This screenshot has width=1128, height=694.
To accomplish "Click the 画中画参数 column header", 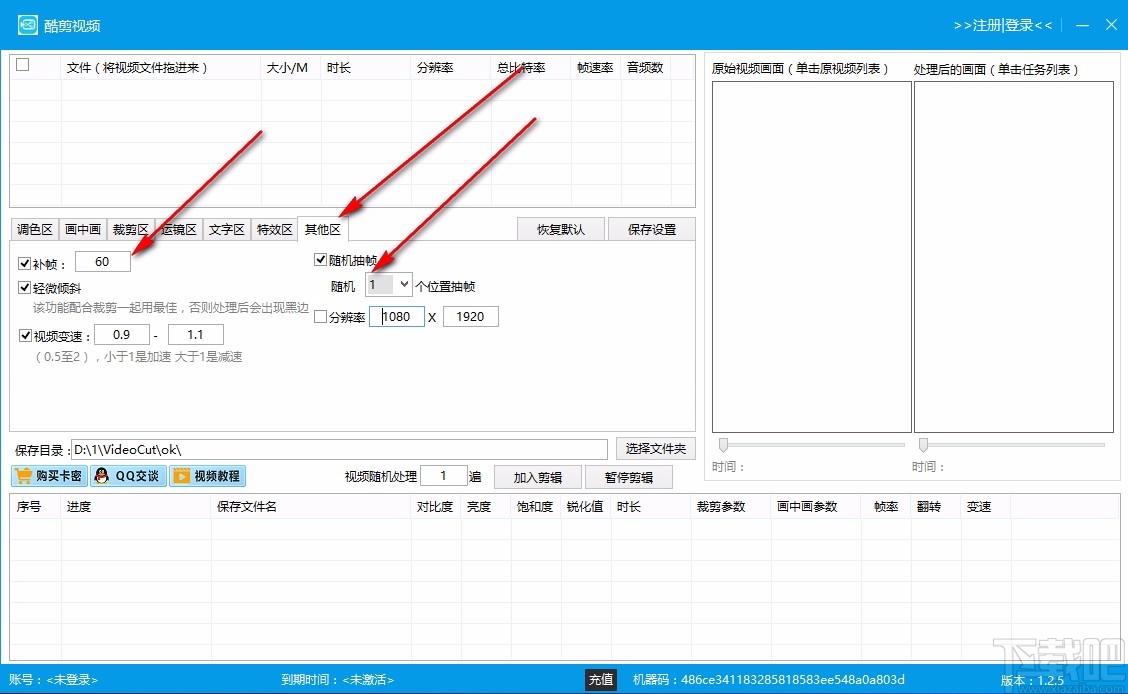I will point(816,506).
